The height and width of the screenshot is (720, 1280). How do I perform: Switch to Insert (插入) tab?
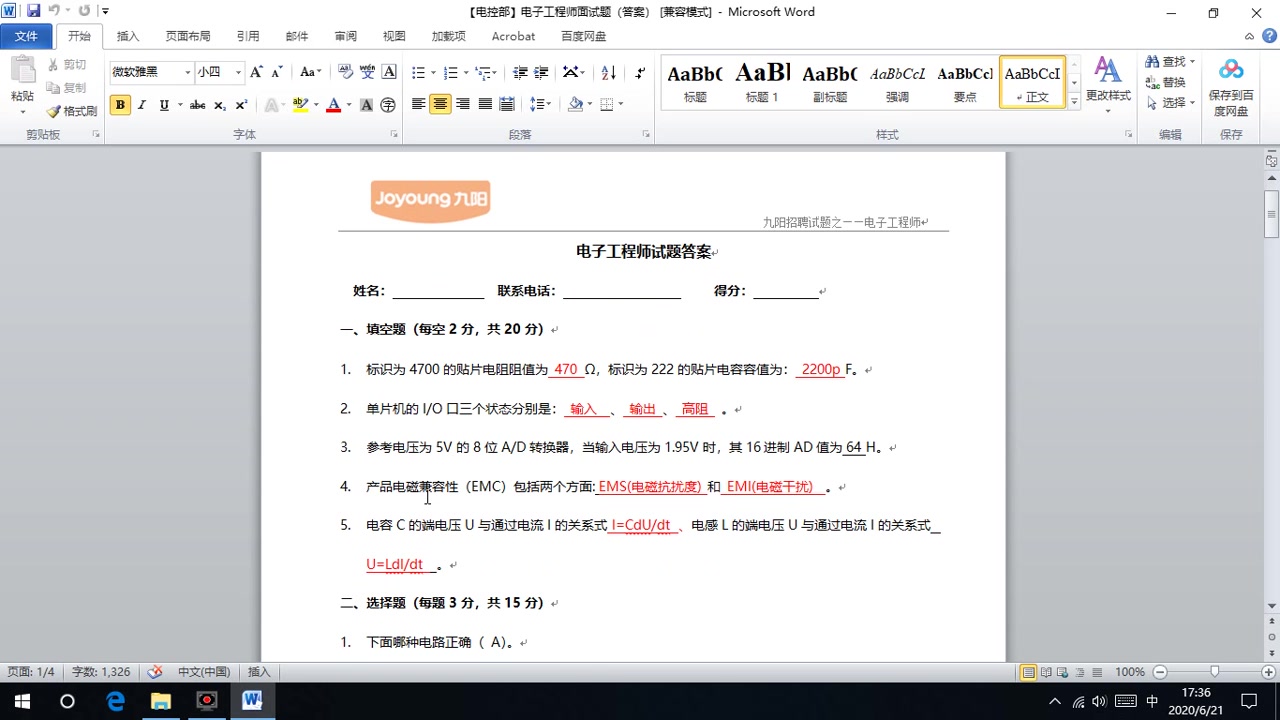(128, 36)
